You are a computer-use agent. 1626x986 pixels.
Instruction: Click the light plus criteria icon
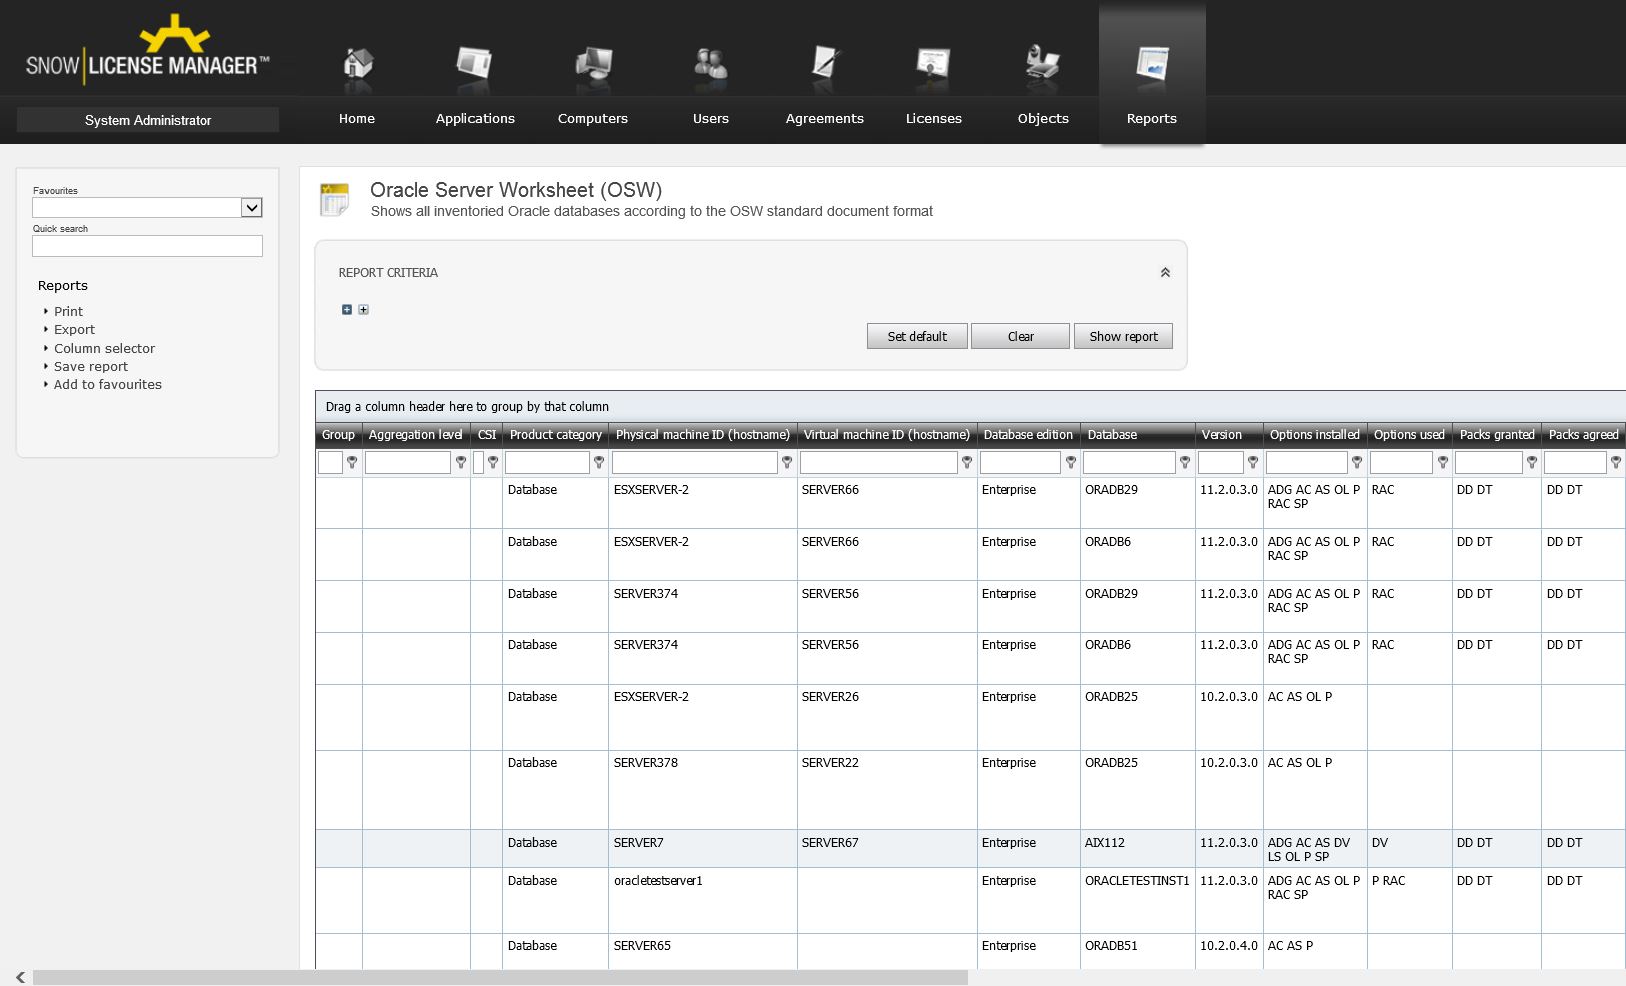coord(364,310)
